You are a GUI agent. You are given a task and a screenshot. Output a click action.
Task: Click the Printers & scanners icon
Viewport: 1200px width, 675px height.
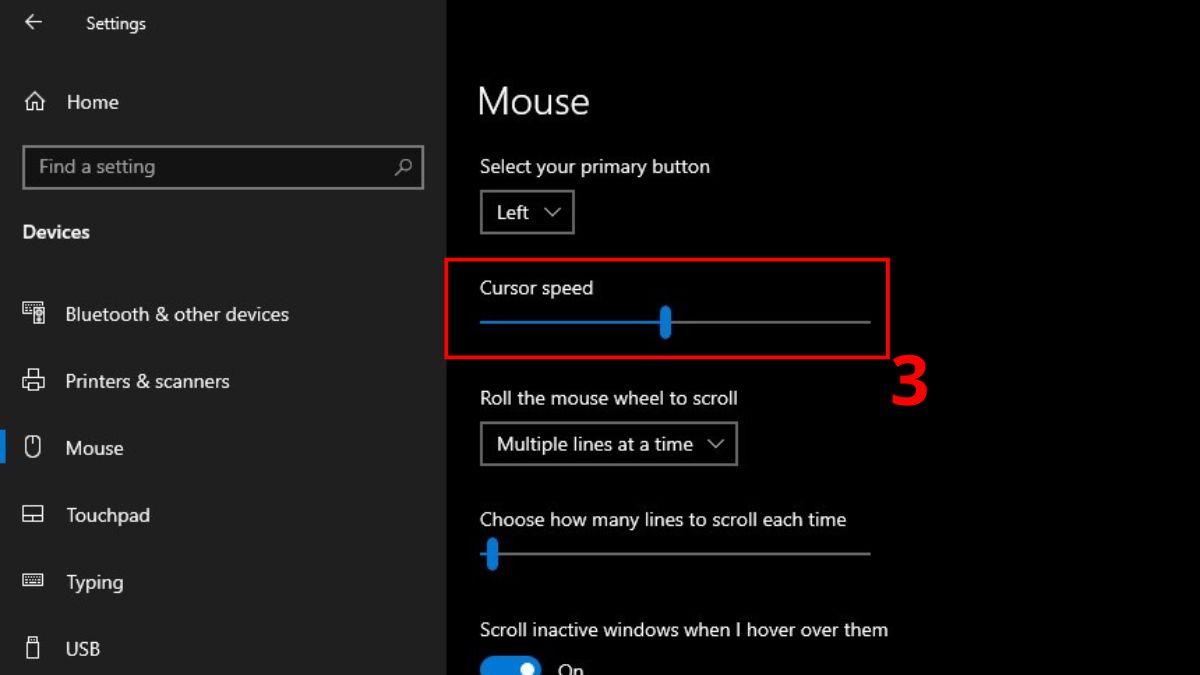[x=34, y=381]
